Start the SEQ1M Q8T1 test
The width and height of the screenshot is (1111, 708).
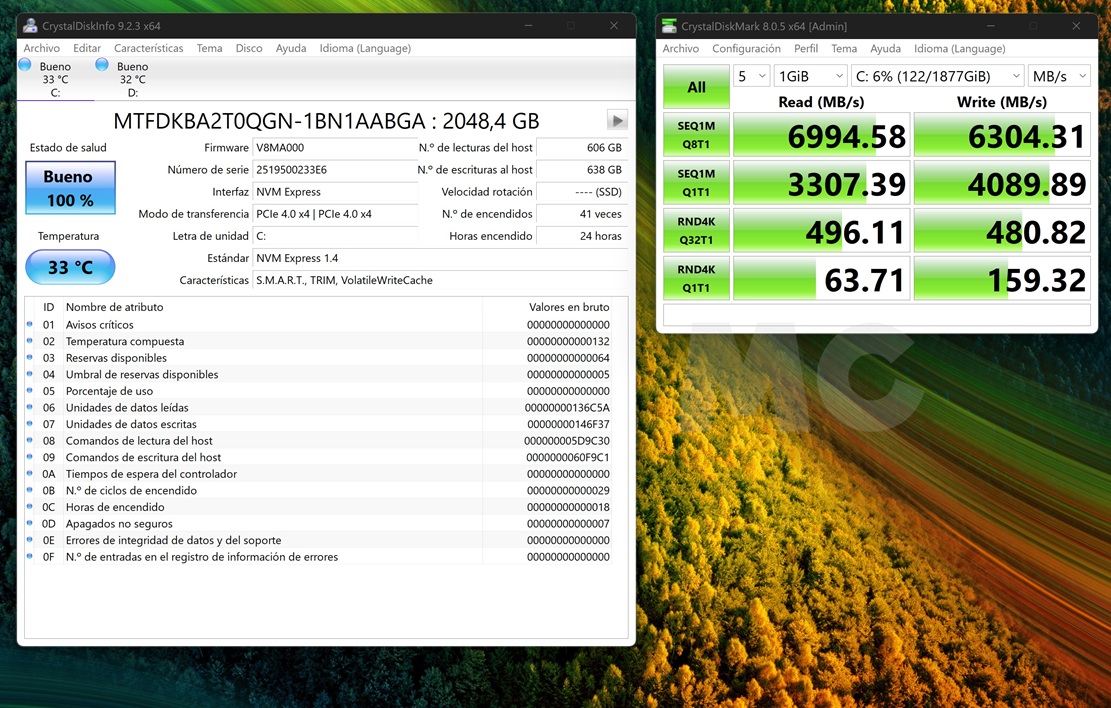pyautogui.click(x=696, y=135)
